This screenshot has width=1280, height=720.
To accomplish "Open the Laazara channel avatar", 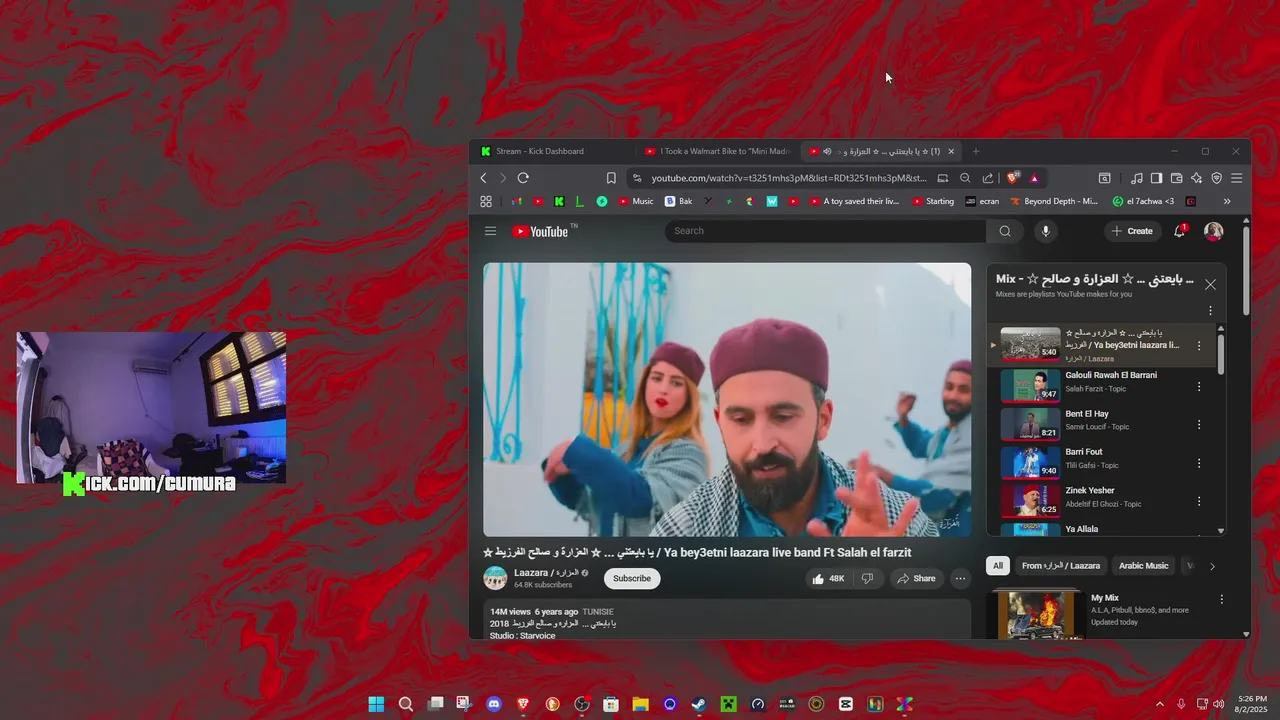I will (x=495, y=578).
